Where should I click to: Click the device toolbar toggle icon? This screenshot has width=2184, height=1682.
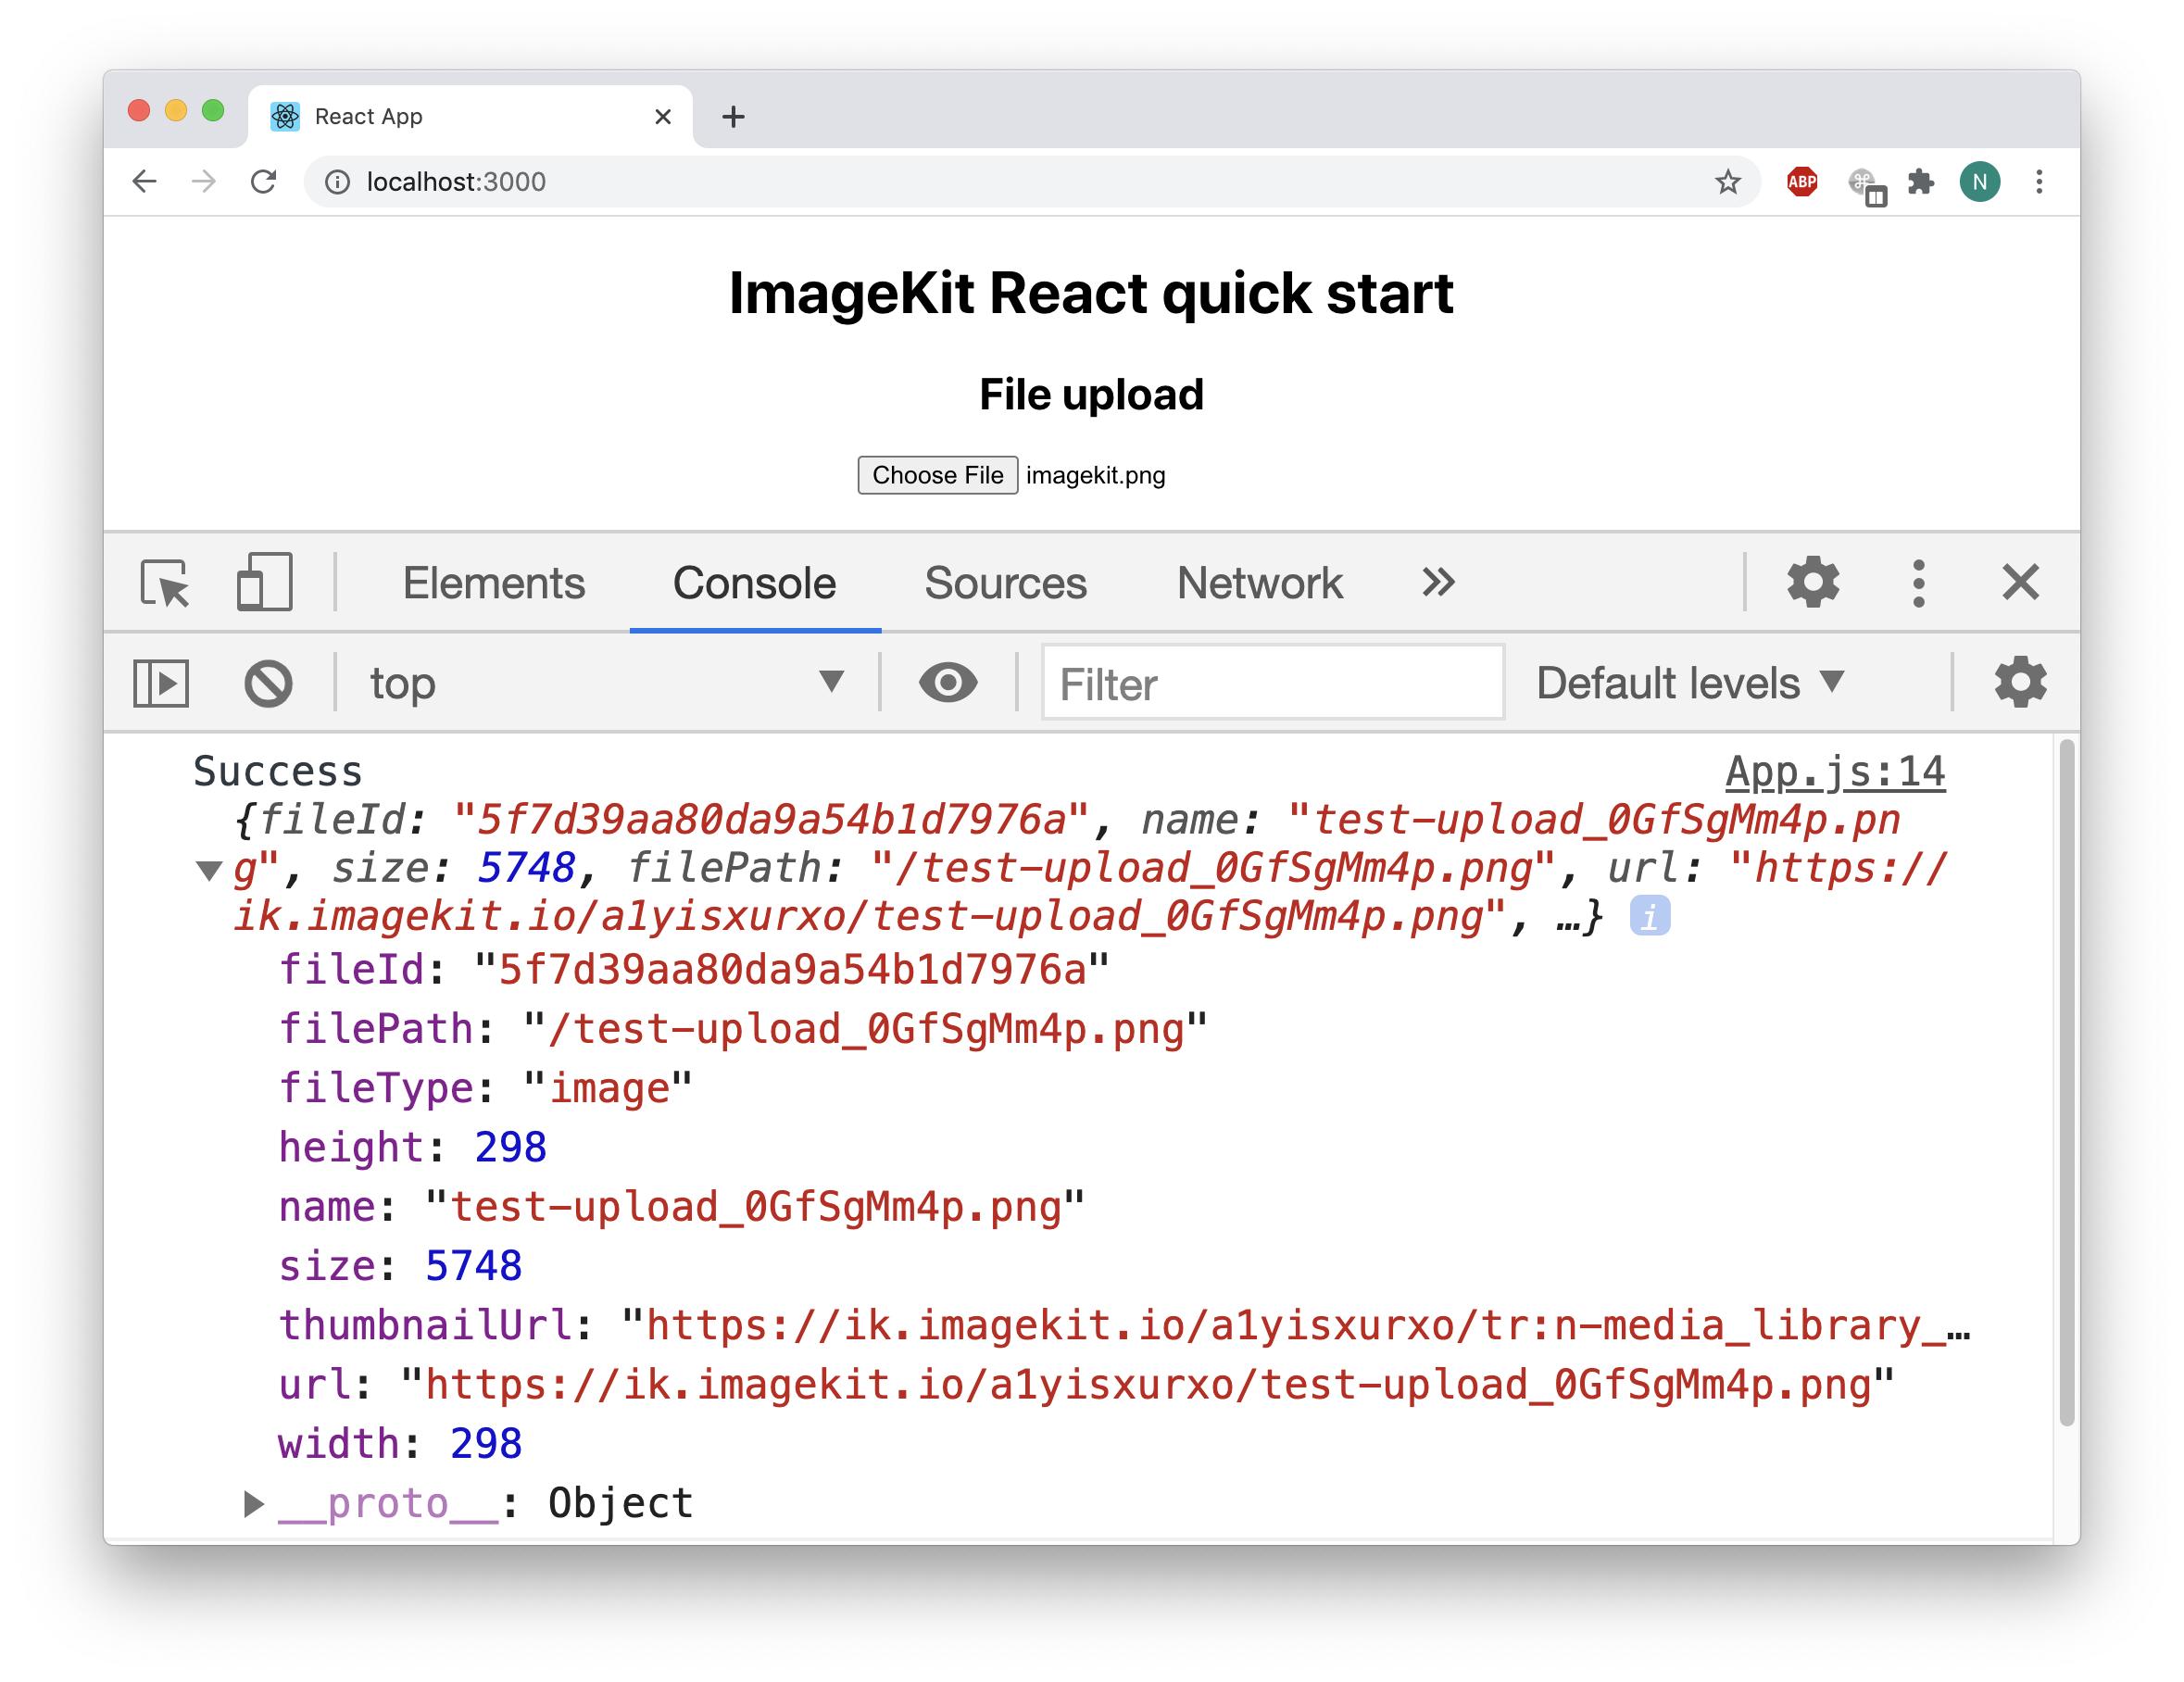click(x=267, y=582)
